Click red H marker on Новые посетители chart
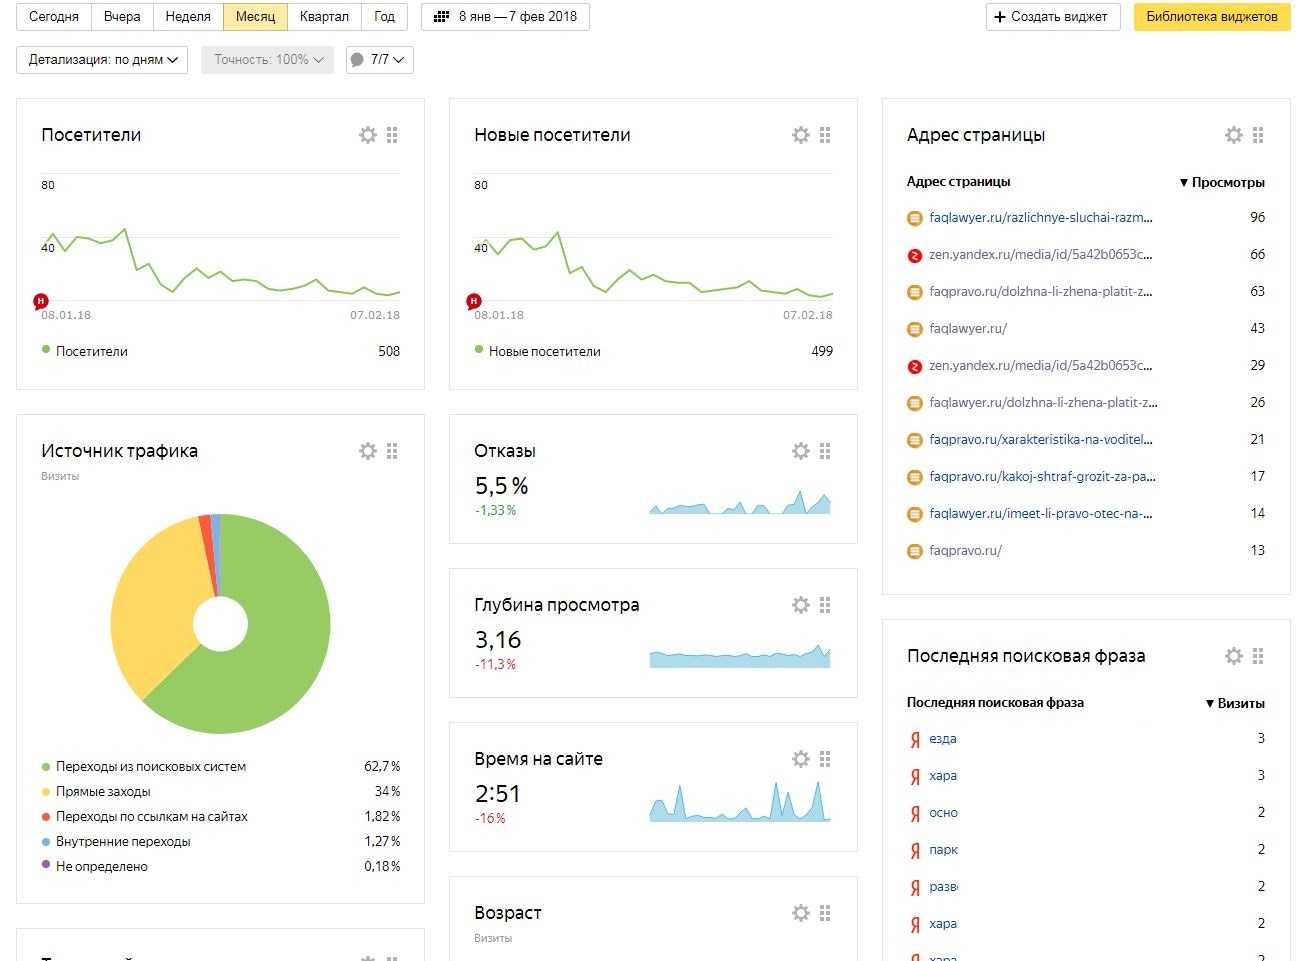 (474, 300)
